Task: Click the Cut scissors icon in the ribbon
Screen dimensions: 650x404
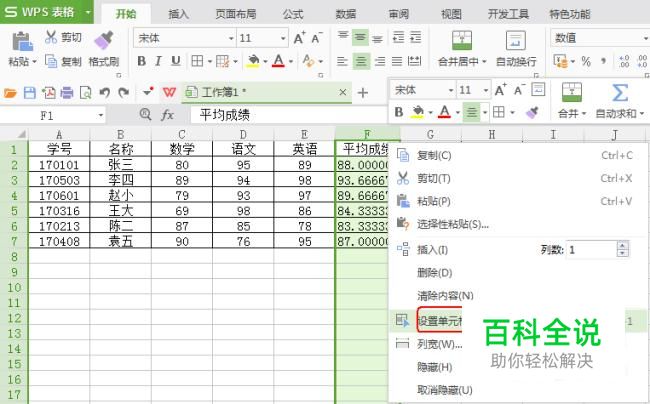Action: 51,37
